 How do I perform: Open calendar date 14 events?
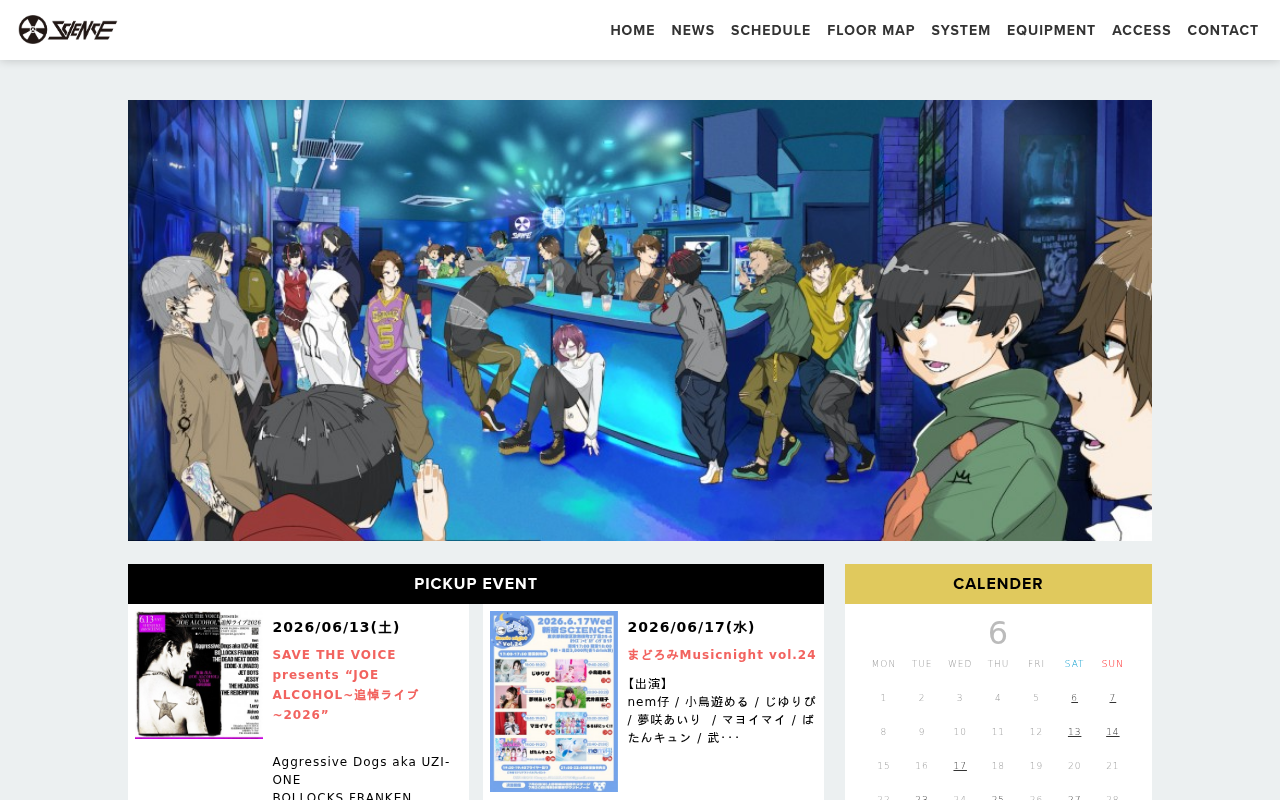coord(1112,732)
